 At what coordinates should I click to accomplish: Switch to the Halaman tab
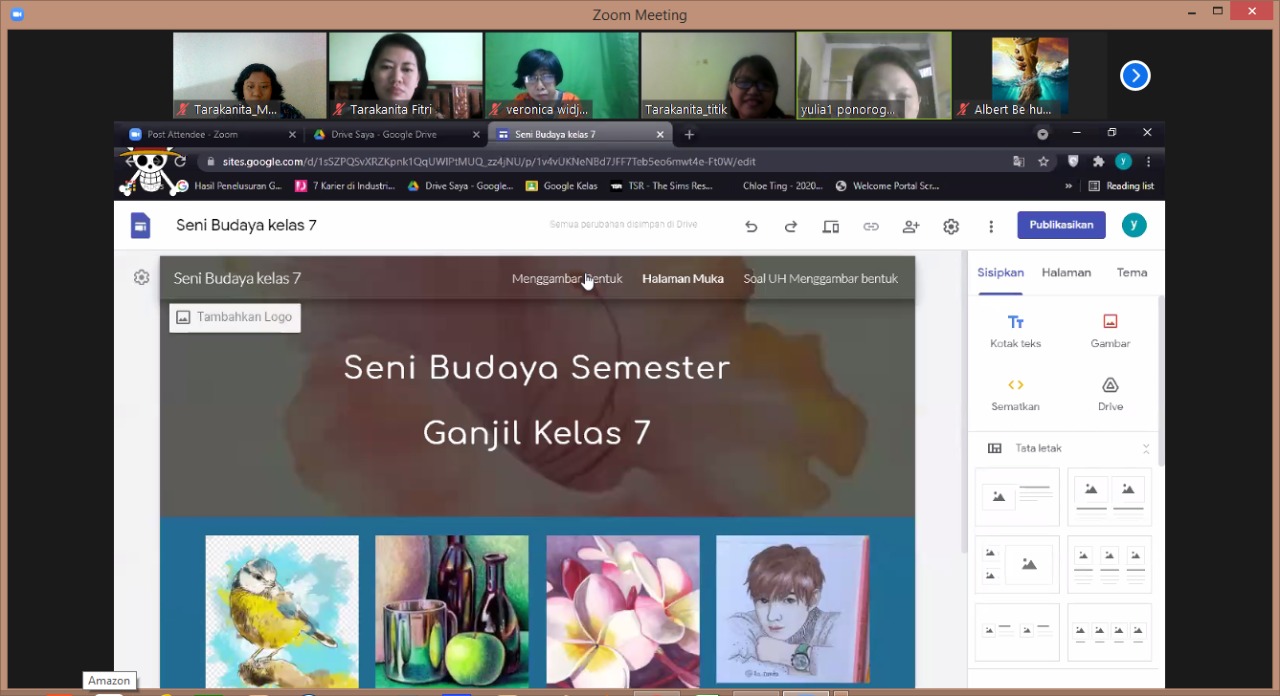pos(1066,272)
